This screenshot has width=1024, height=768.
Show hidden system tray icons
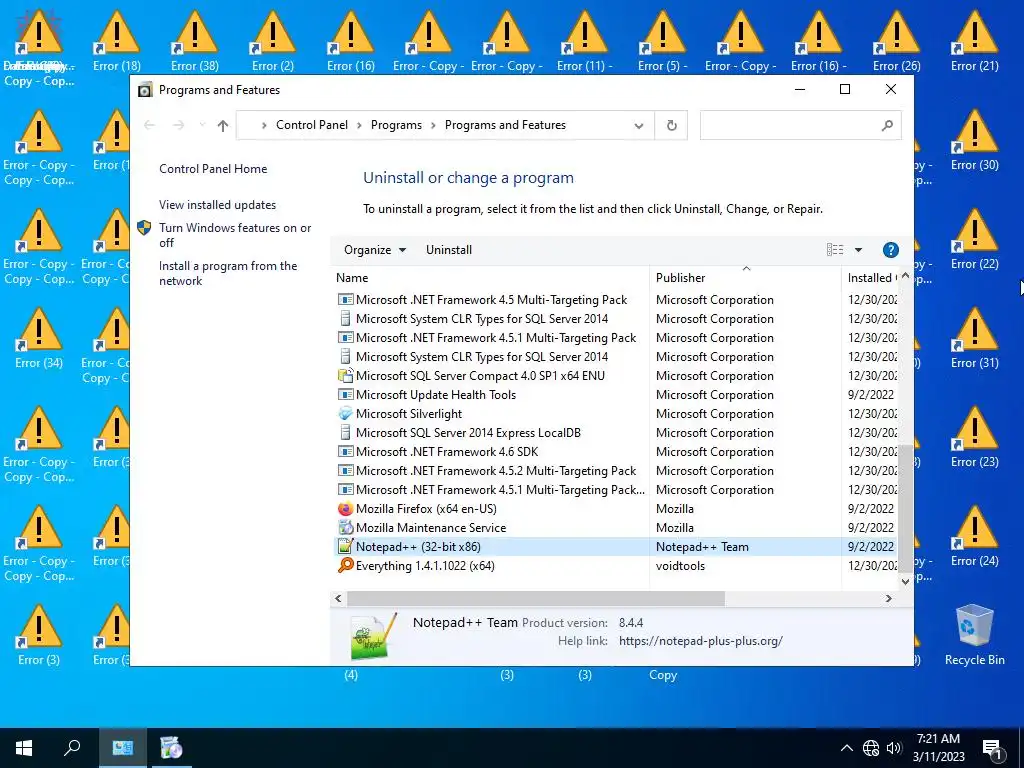coord(846,748)
